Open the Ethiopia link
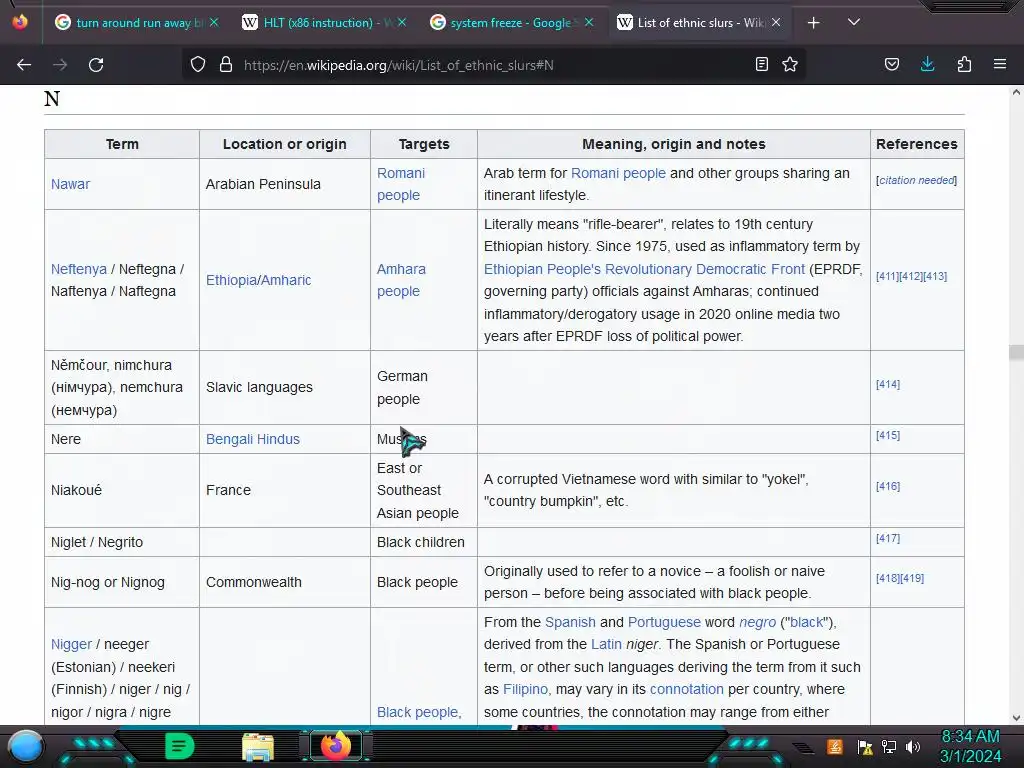The height and width of the screenshot is (768, 1024). click(x=231, y=280)
